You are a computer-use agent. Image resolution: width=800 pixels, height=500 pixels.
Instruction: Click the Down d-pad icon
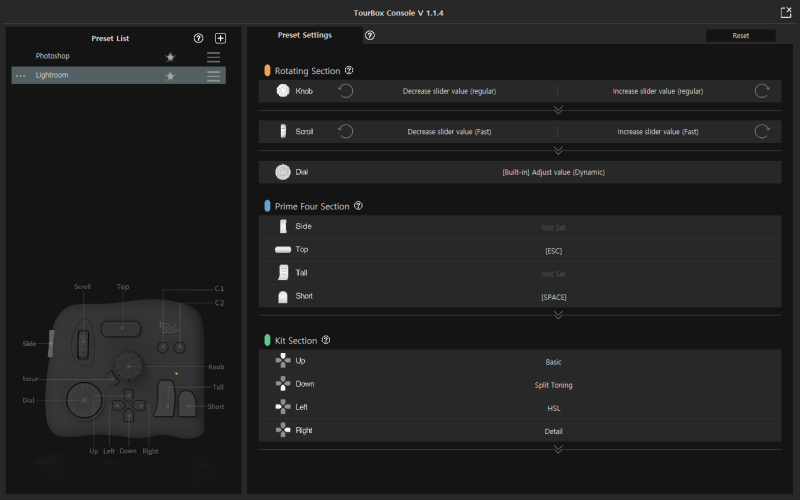click(283, 384)
